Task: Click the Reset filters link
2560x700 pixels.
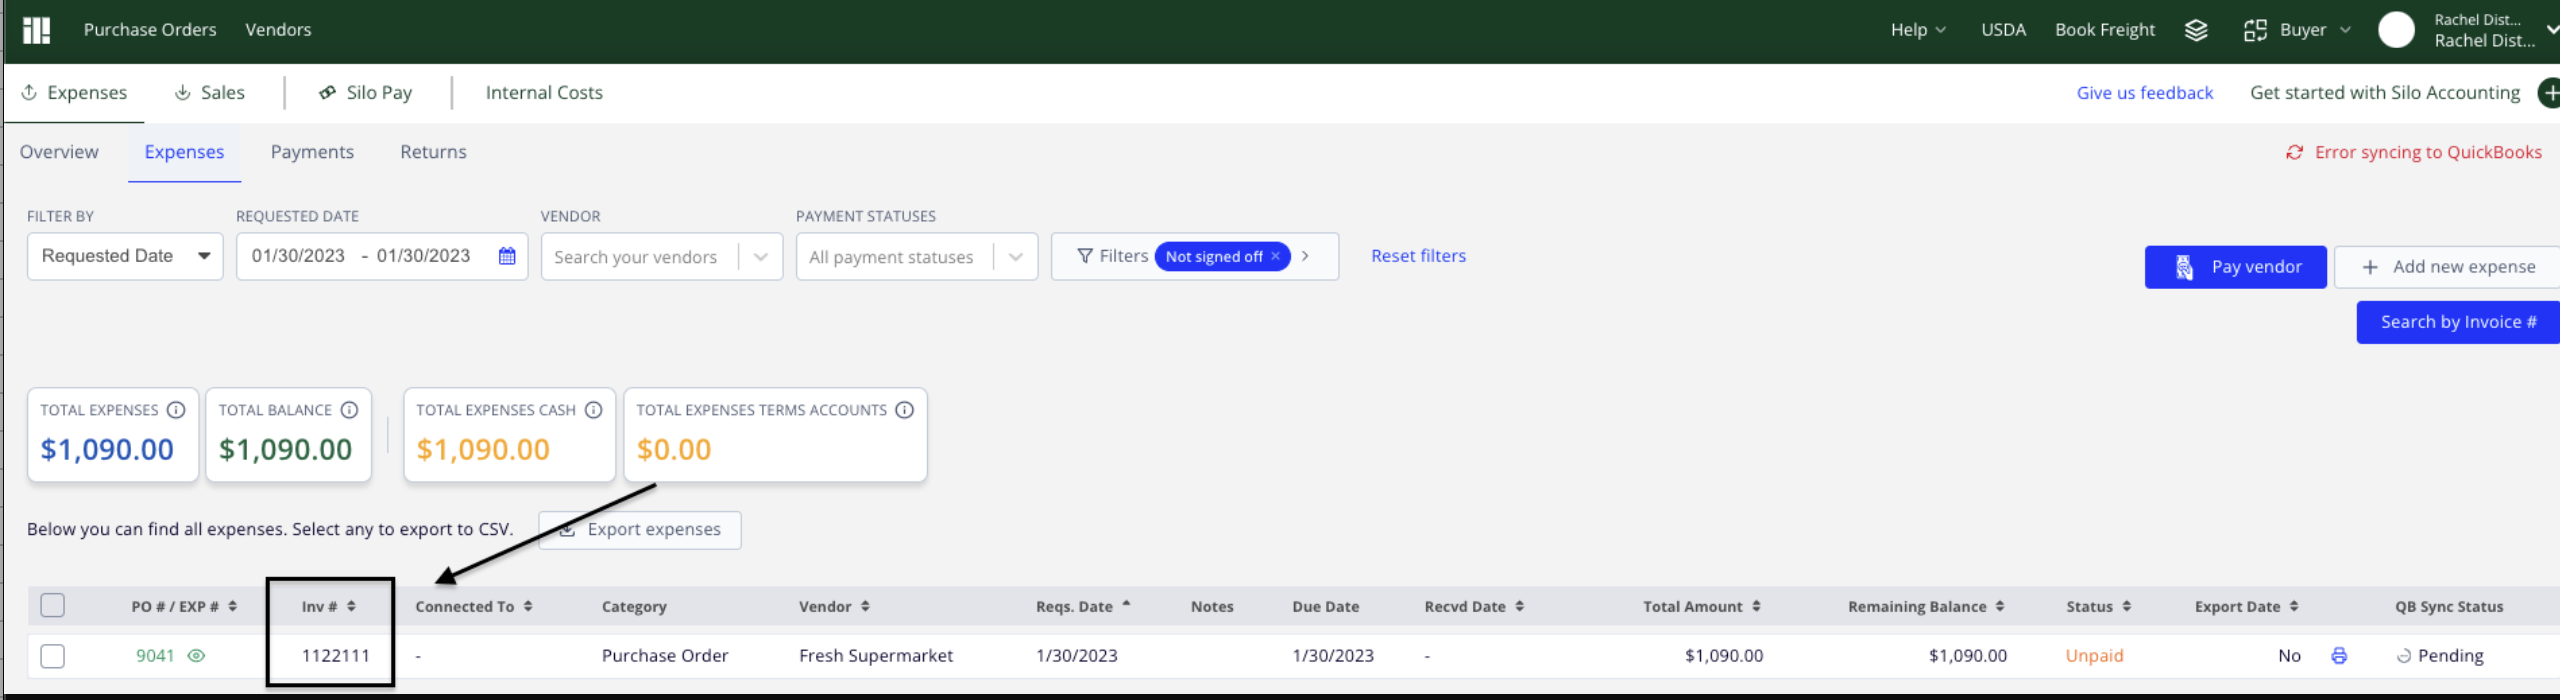Action: point(1418,256)
